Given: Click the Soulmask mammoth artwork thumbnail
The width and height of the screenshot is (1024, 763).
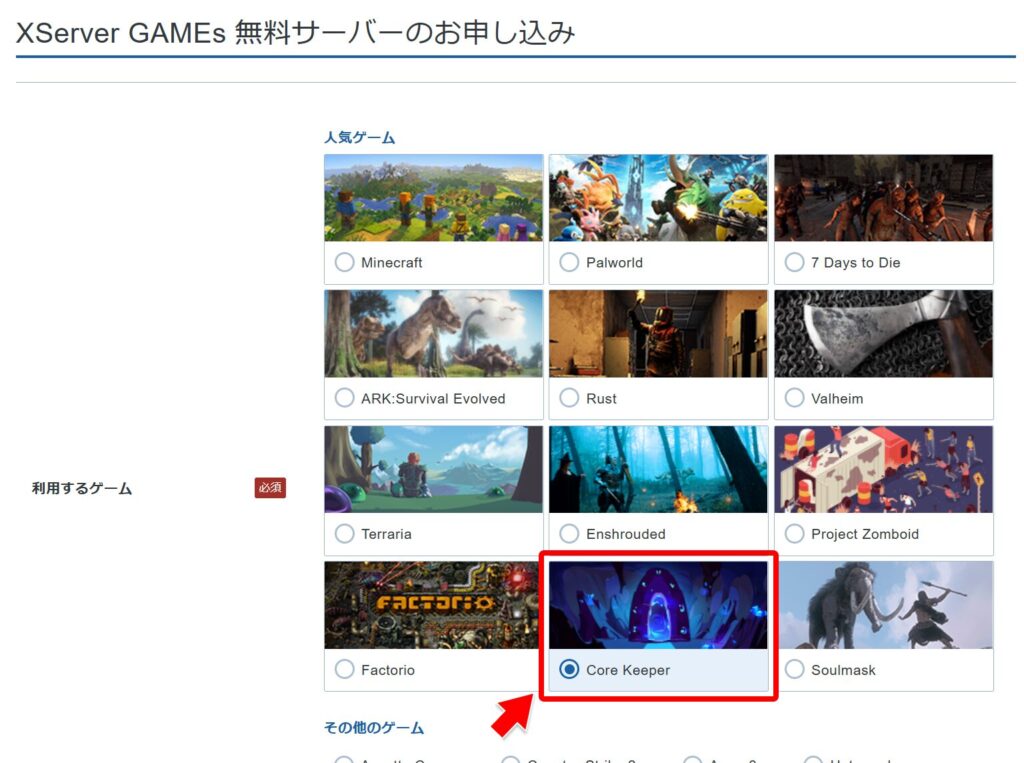Looking at the screenshot, I should point(883,605).
